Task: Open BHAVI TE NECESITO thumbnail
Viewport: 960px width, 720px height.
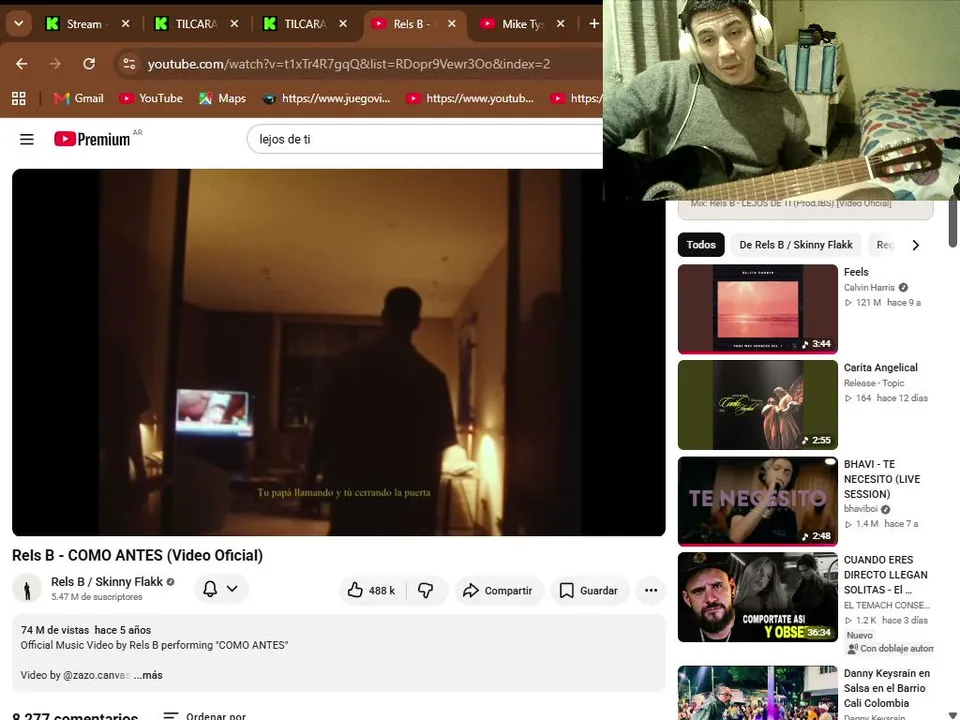Action: [757, 501]
